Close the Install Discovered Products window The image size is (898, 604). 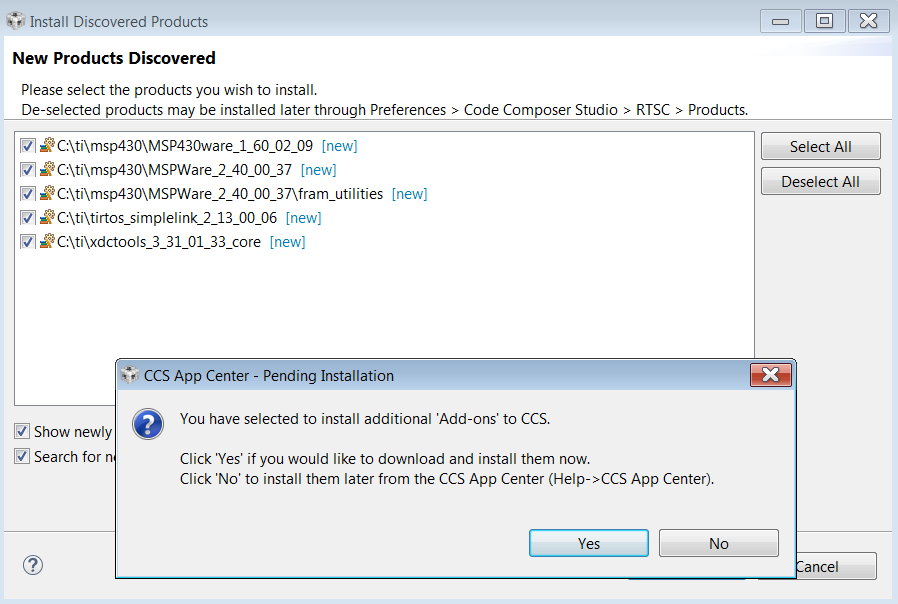click(x=868, y=21)
